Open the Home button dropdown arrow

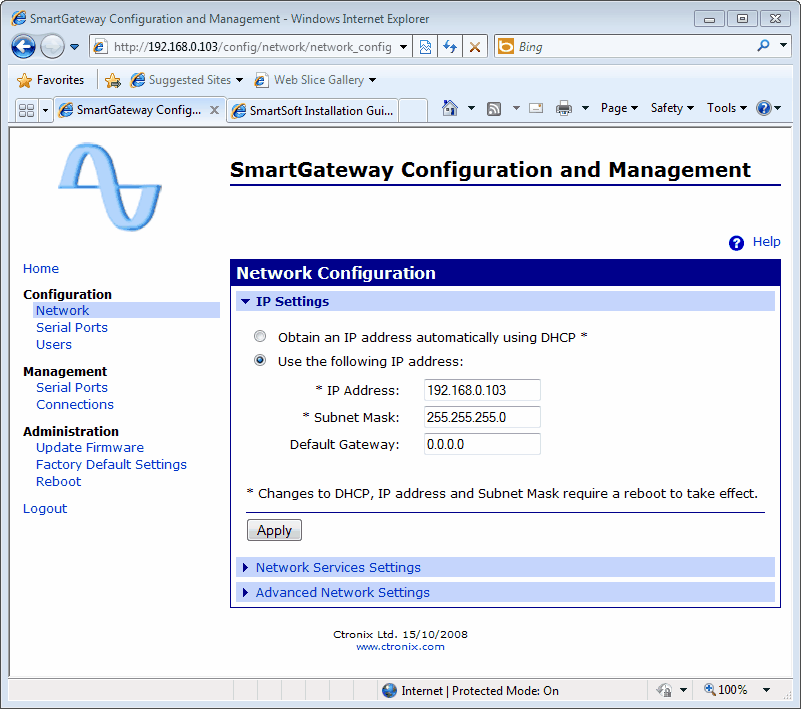[471, 108]
